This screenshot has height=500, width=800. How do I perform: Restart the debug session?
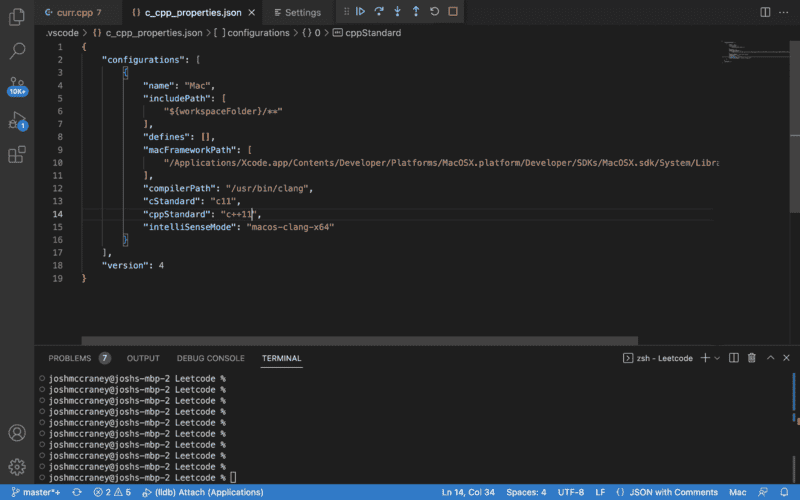434,11
